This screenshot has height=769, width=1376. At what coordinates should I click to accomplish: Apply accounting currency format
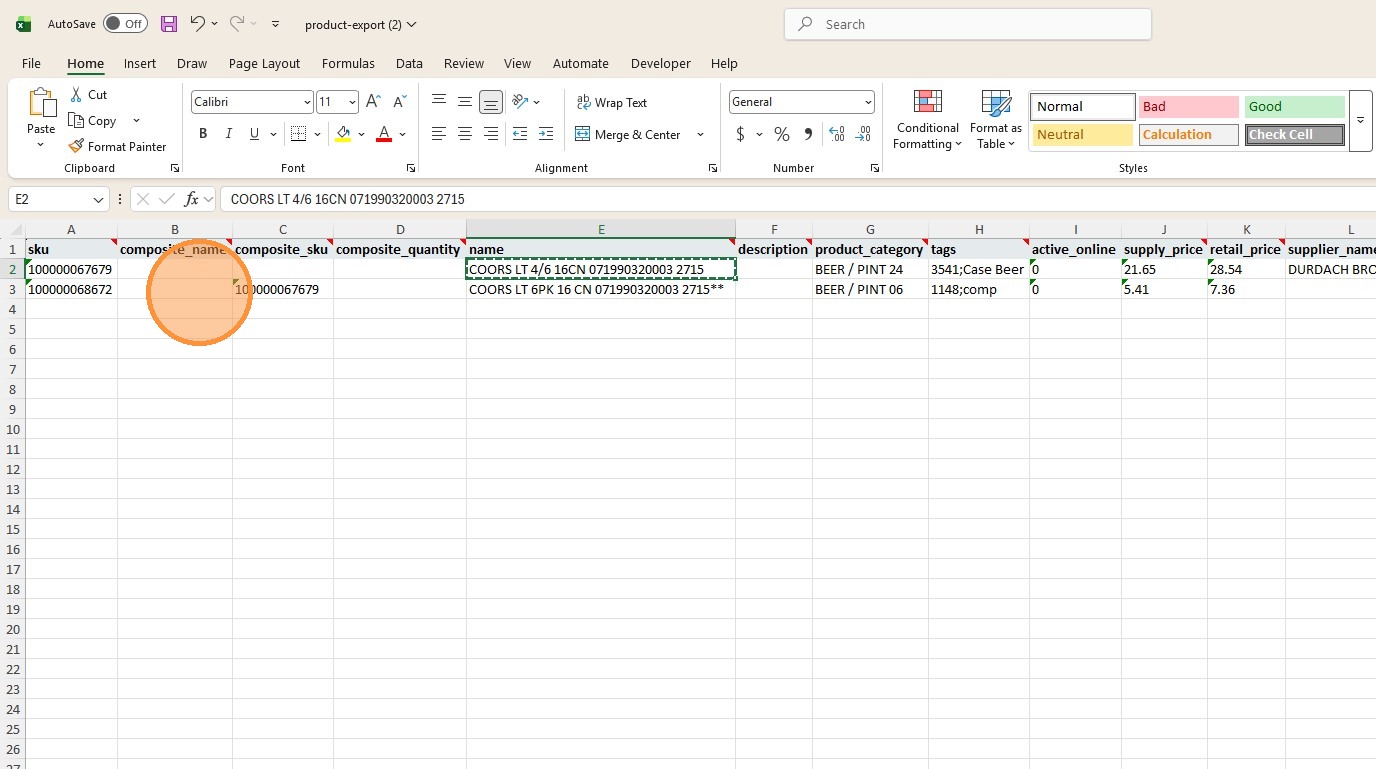click(740, 134)
